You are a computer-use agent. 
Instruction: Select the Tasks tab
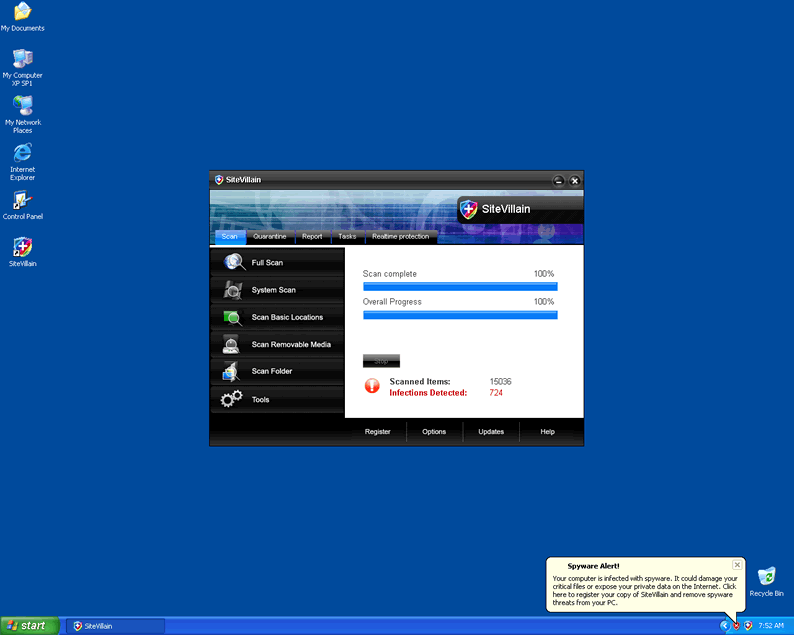point(347,237)
